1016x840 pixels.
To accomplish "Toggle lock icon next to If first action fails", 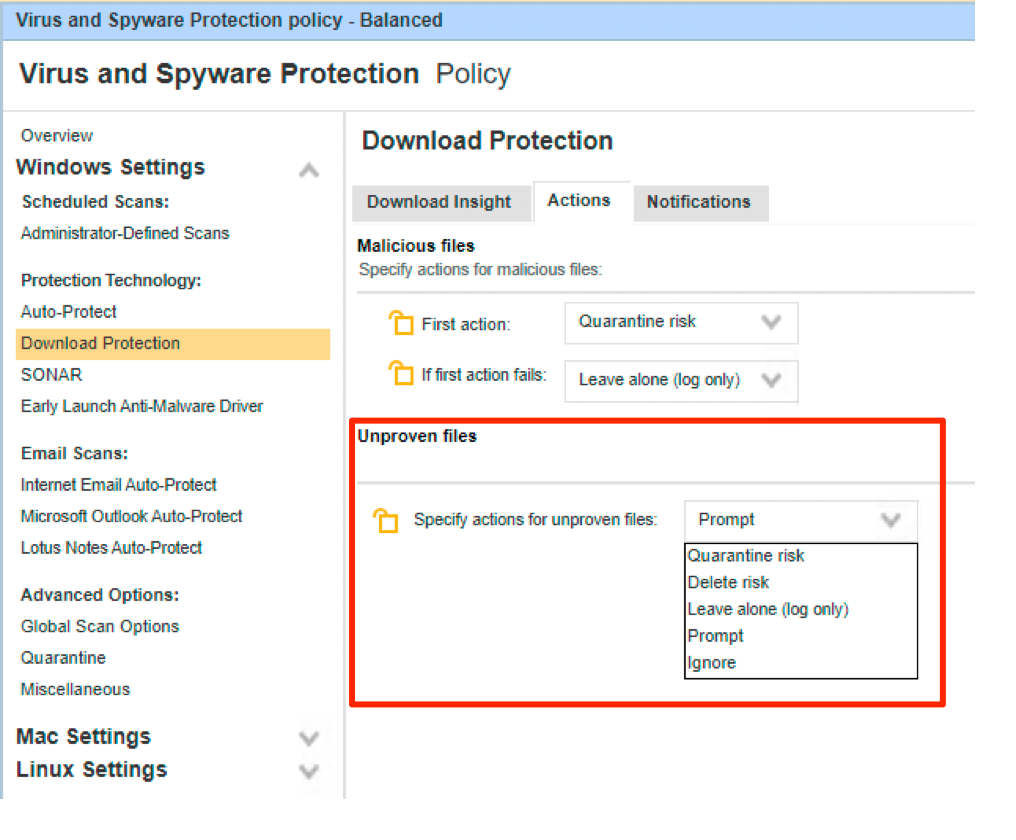I will click(x=401, y=375).
